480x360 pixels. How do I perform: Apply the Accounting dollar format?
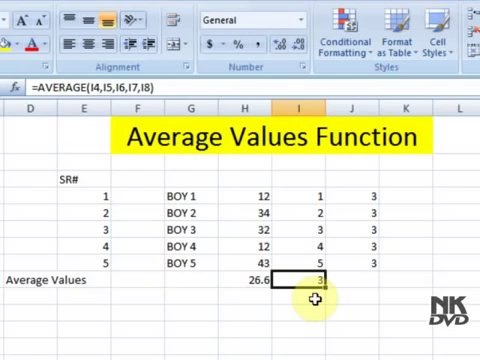click(210, 44)
